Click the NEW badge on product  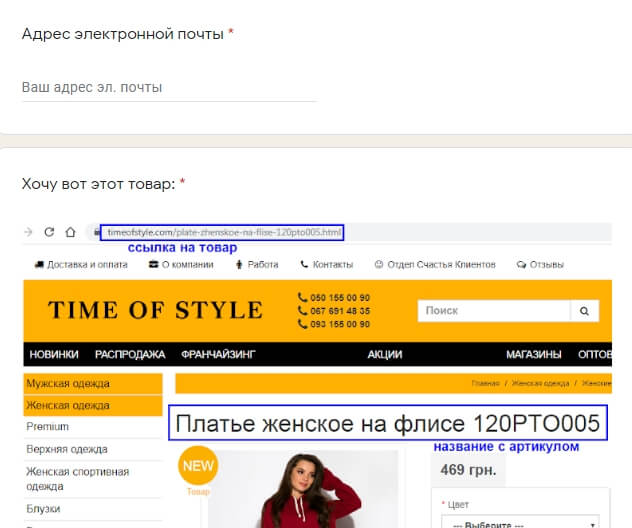tap(198, 466)
